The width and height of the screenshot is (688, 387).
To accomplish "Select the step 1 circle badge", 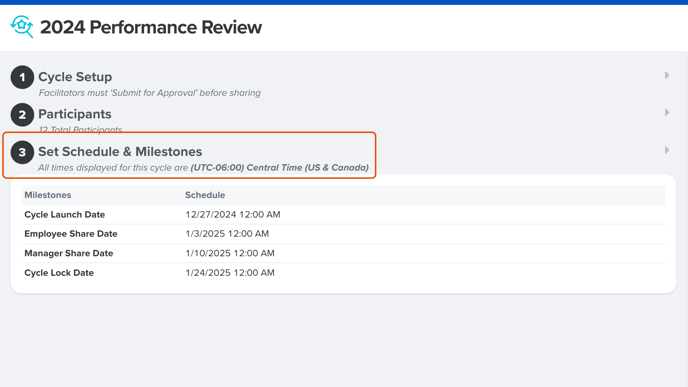I will pos(22,77).
